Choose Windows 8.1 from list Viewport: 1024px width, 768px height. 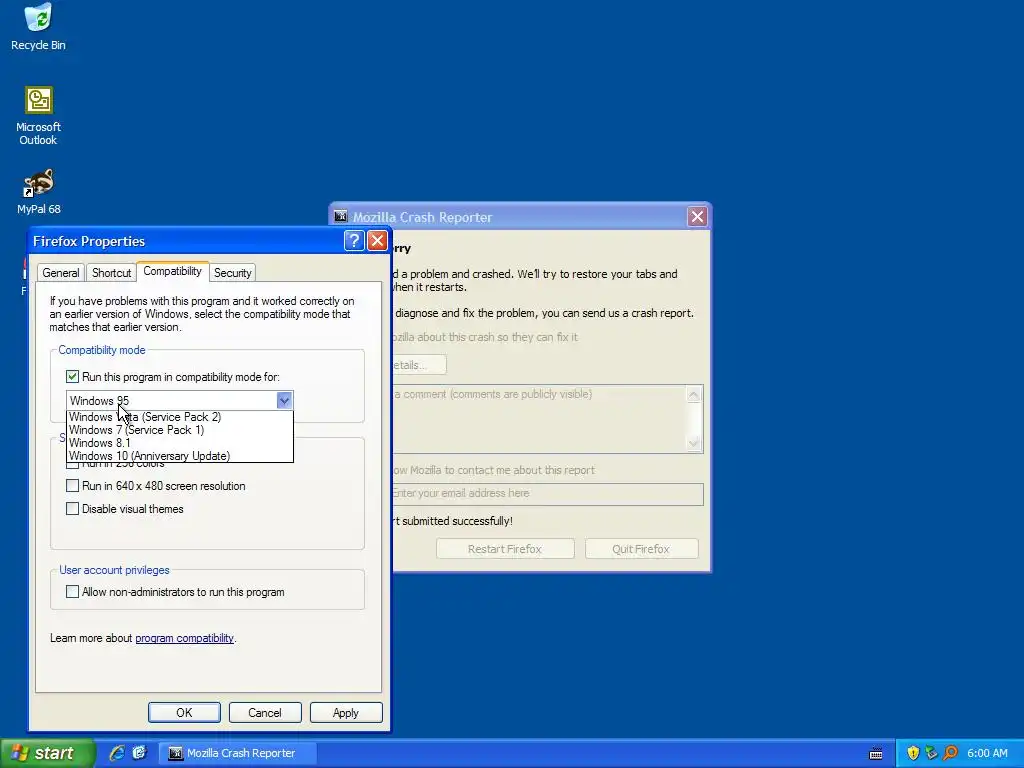[x=180, y=443]
